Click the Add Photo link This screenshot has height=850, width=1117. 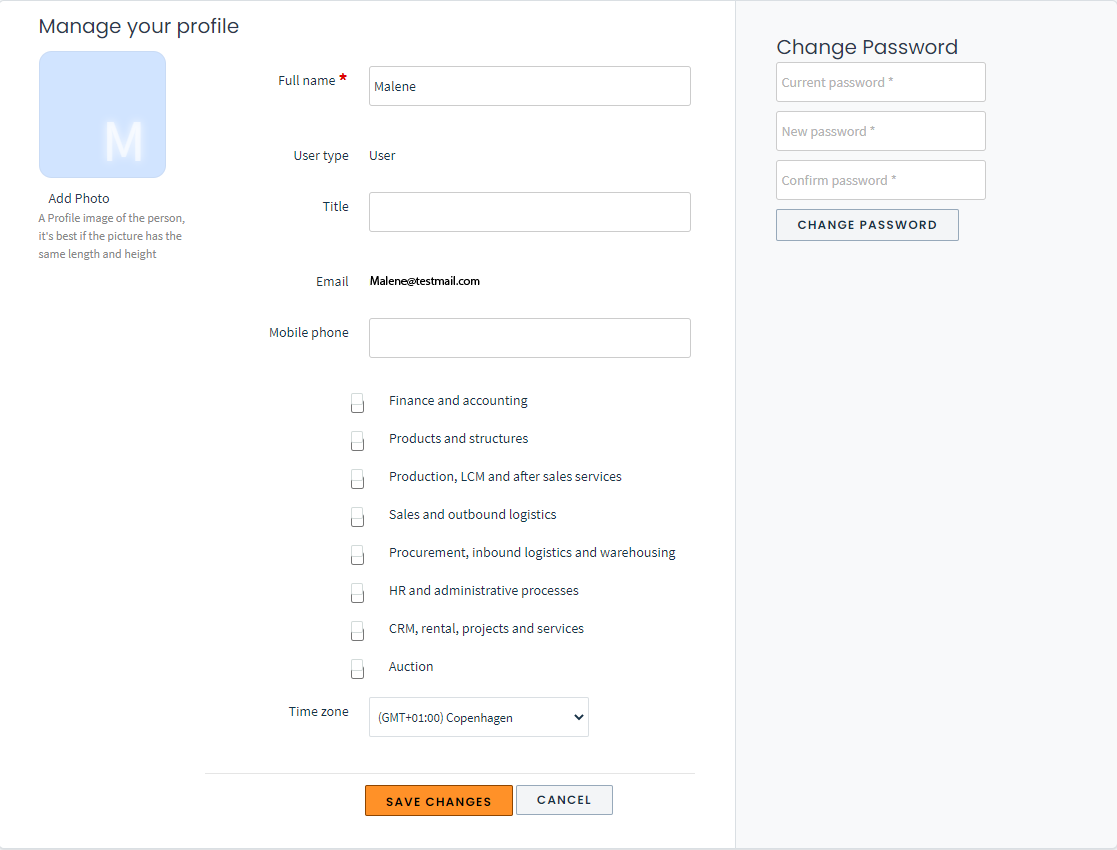click(78, 198)
